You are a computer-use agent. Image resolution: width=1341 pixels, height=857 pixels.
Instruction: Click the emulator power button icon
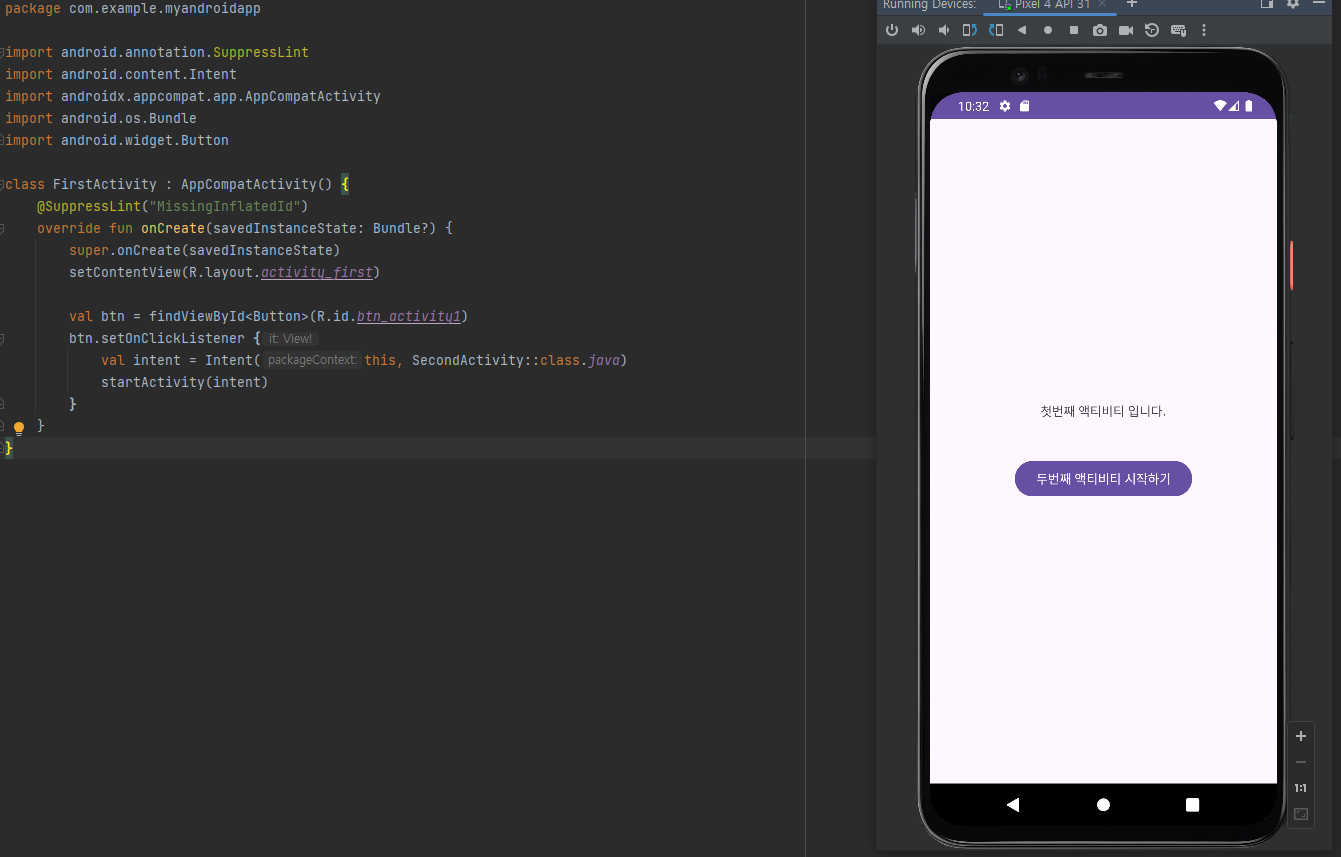click(x=892, y=30)
